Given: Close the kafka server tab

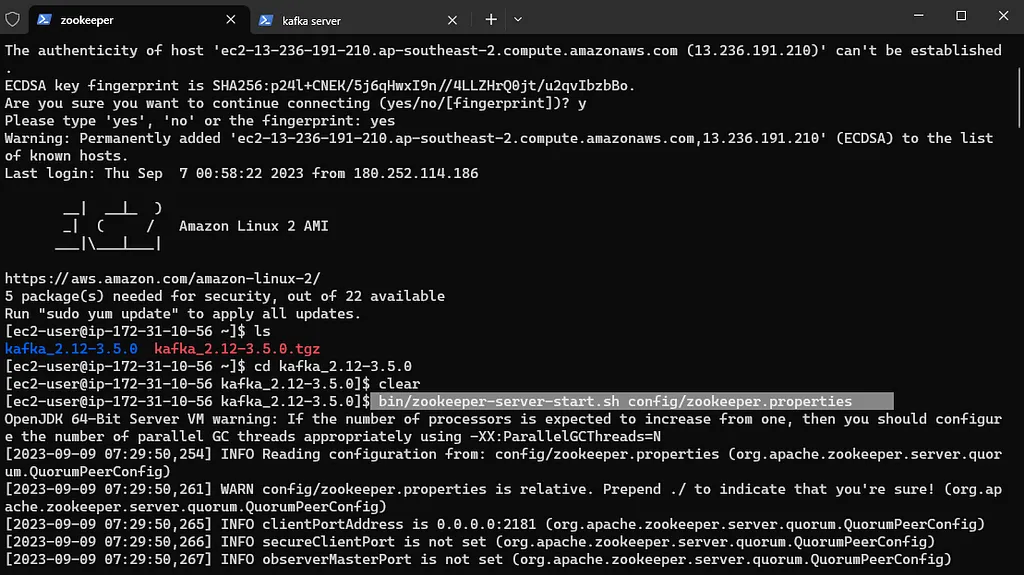Looking at the screenshot, I should tap(452, 20).
